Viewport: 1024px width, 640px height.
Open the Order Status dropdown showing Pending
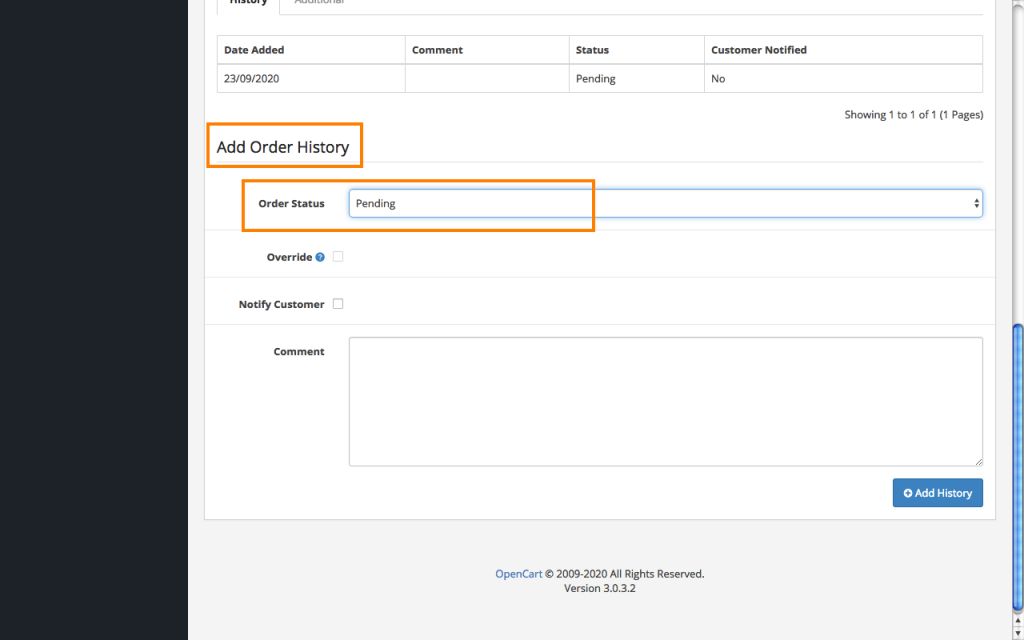pyautogui.click(x=664, y=204)
